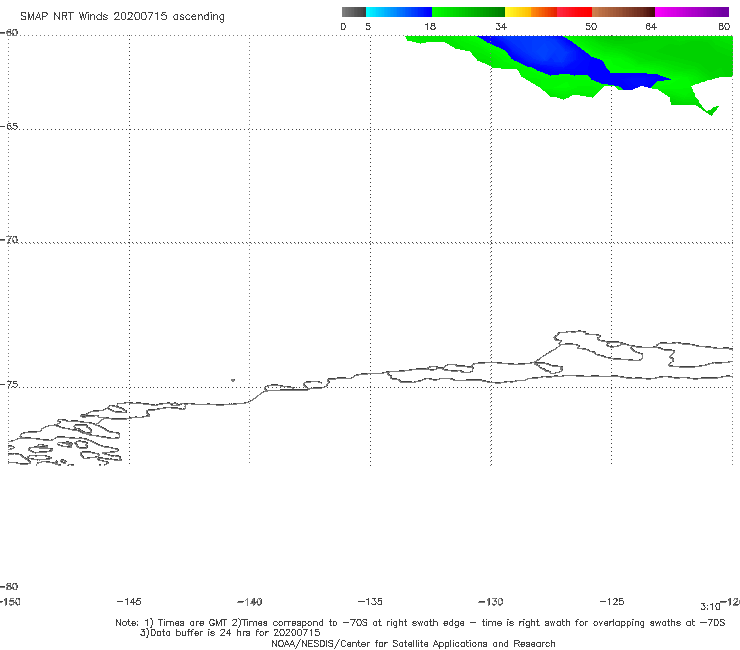Click the colorbar end label "80"

tap(724, 26)
